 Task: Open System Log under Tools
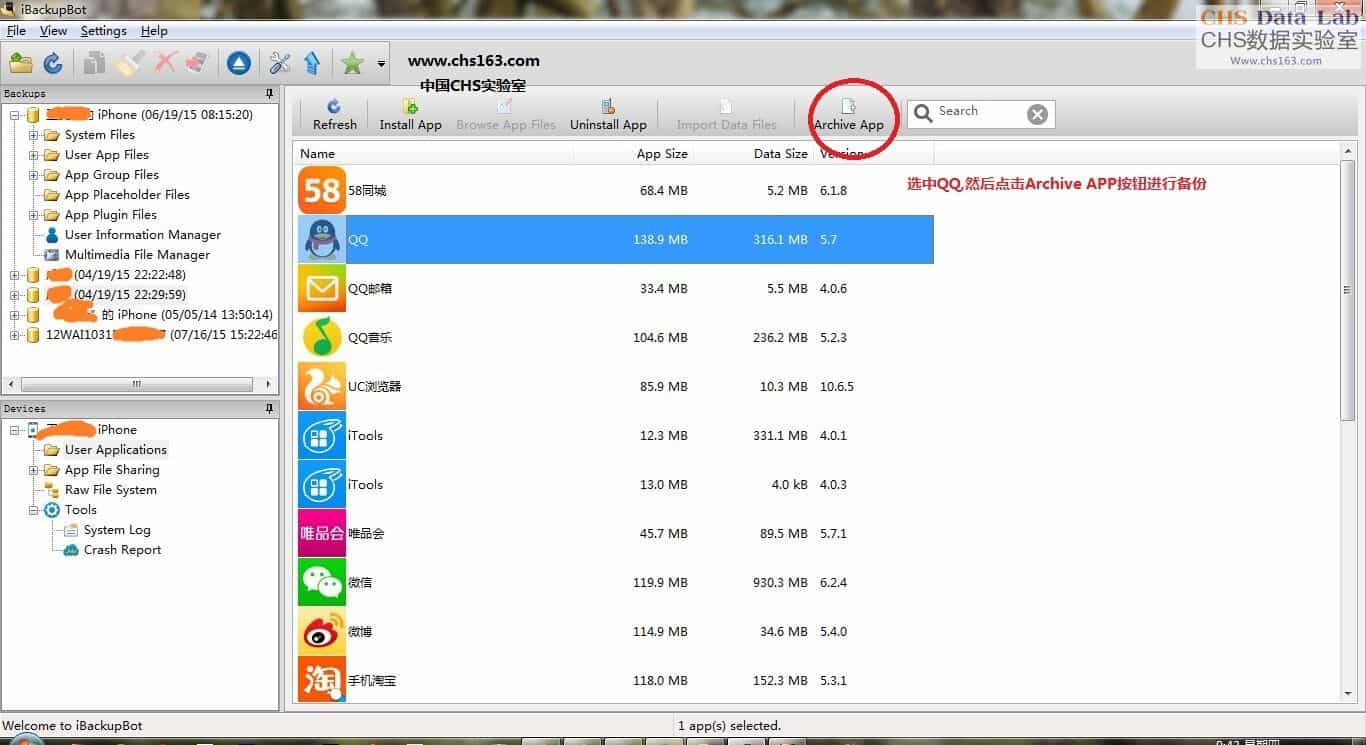117,530
